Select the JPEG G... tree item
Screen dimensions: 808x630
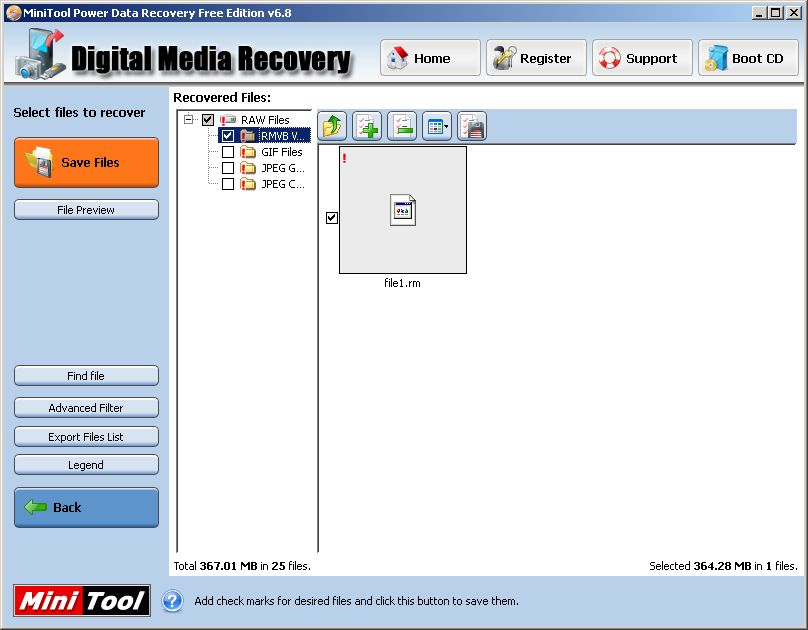pos(283,168)
